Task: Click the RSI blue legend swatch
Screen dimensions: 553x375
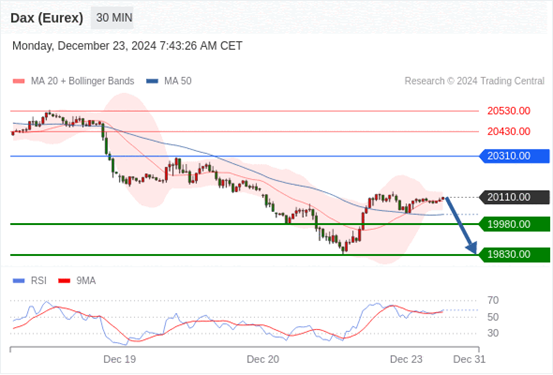Action: pyautogui.click(x=19, y=281)
